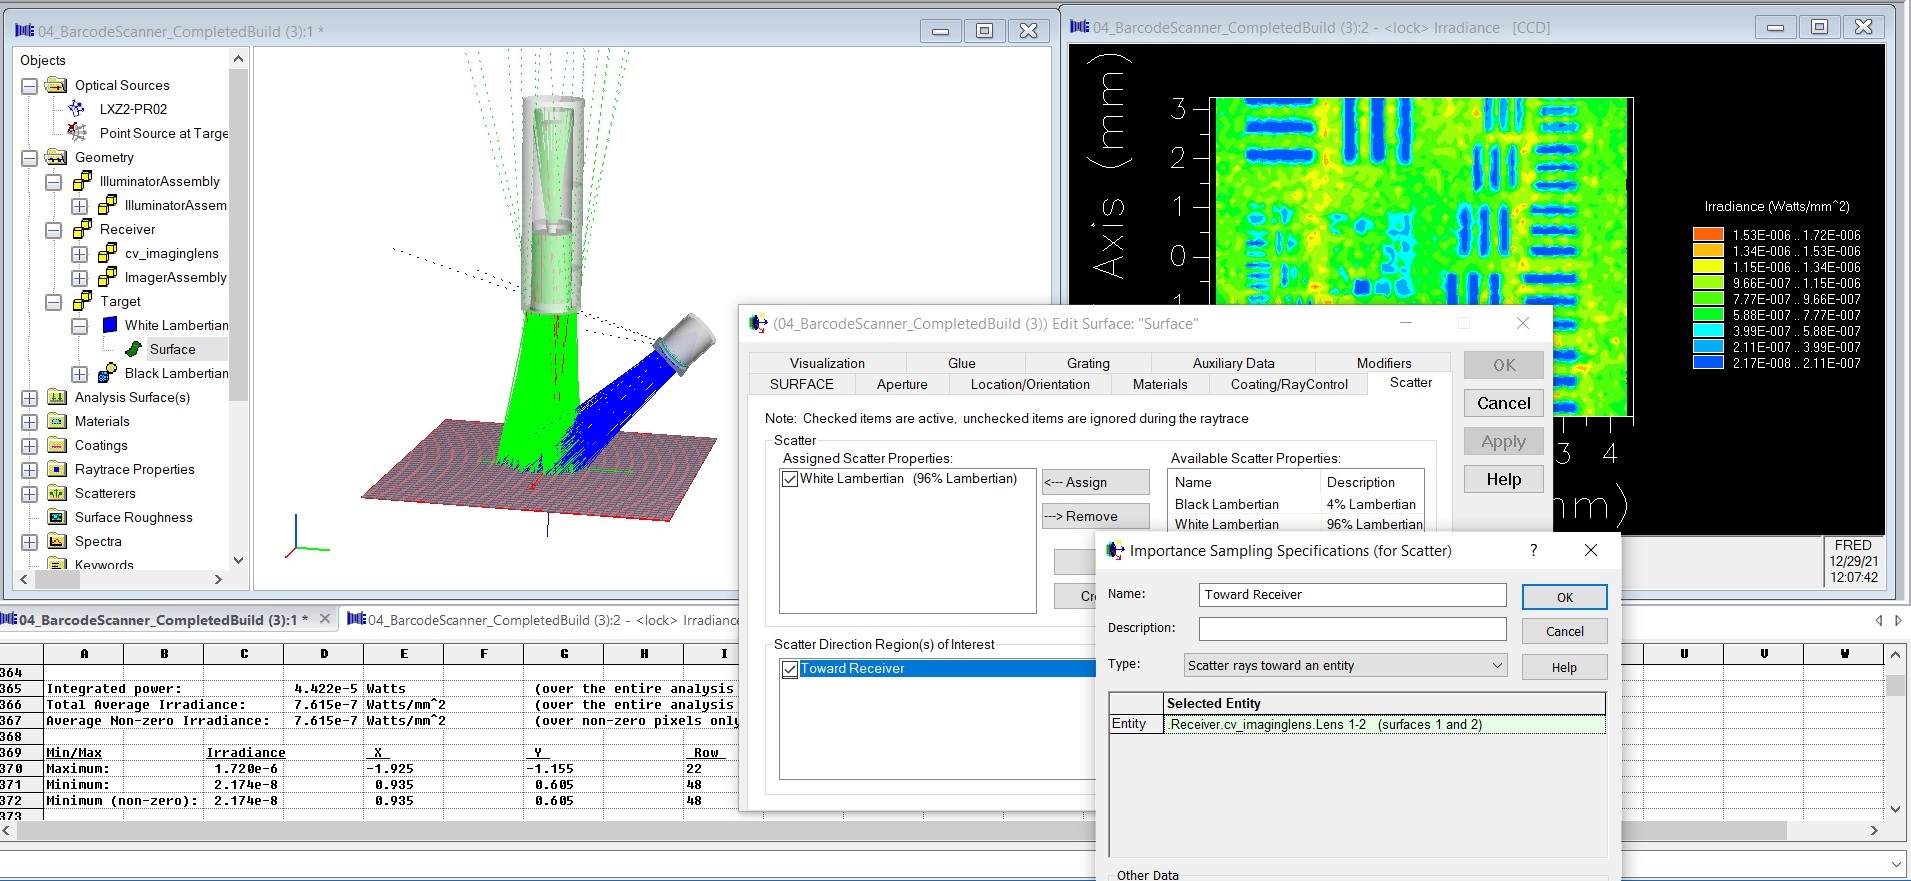Collapse the Target tree node
Image resolution: width=1911 pixels, height=881 pixels.
pyautogui.click(x=54, y=302)
